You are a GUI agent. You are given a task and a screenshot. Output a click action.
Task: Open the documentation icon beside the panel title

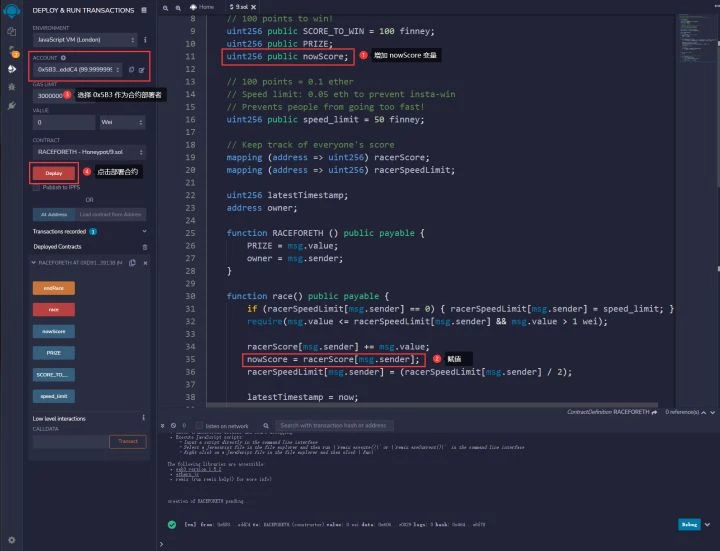(144, 10)
